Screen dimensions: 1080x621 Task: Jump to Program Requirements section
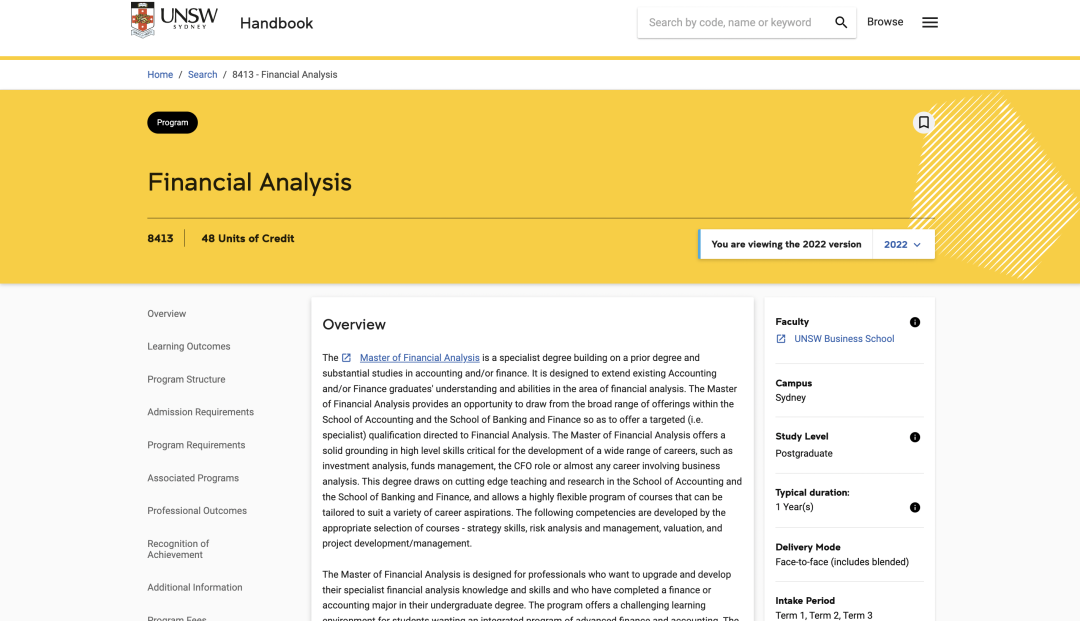[196, 445]
